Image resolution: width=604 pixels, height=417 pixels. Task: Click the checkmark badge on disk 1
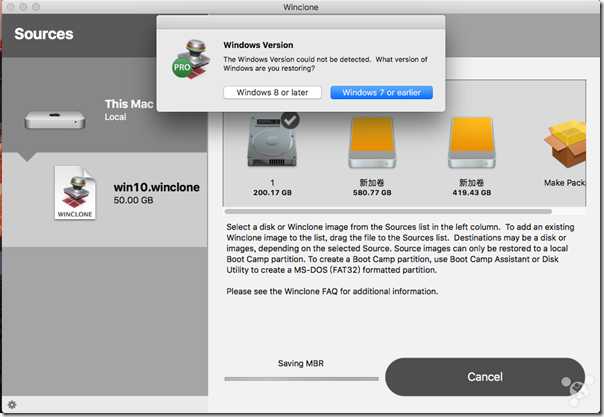[x=290, y=120]
